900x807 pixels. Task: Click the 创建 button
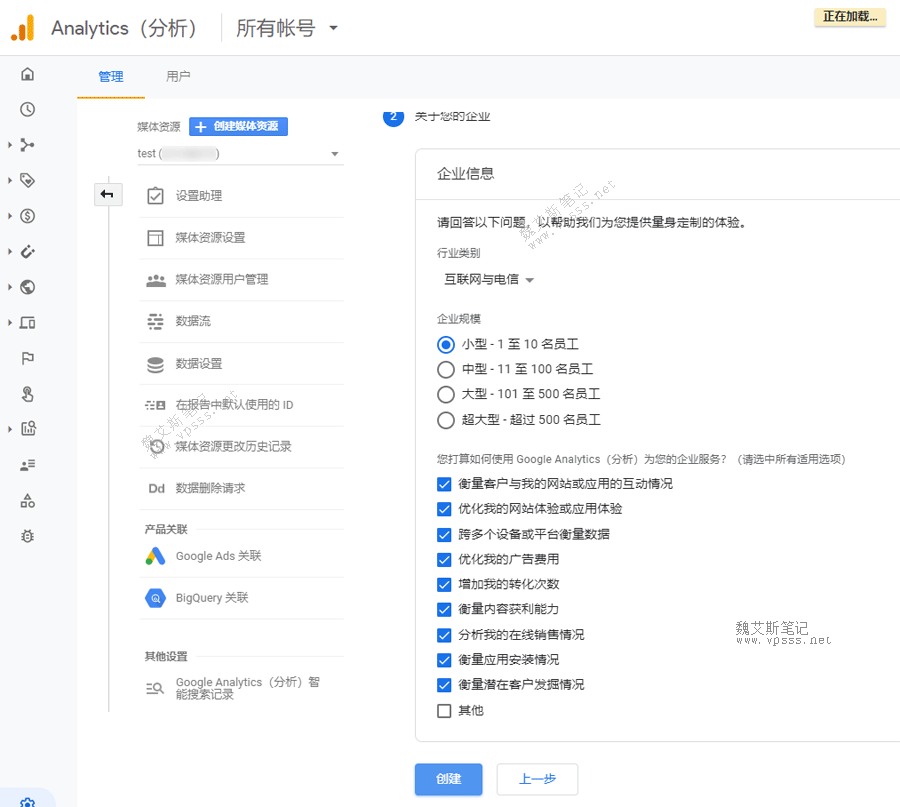click(x=448, y=779)
